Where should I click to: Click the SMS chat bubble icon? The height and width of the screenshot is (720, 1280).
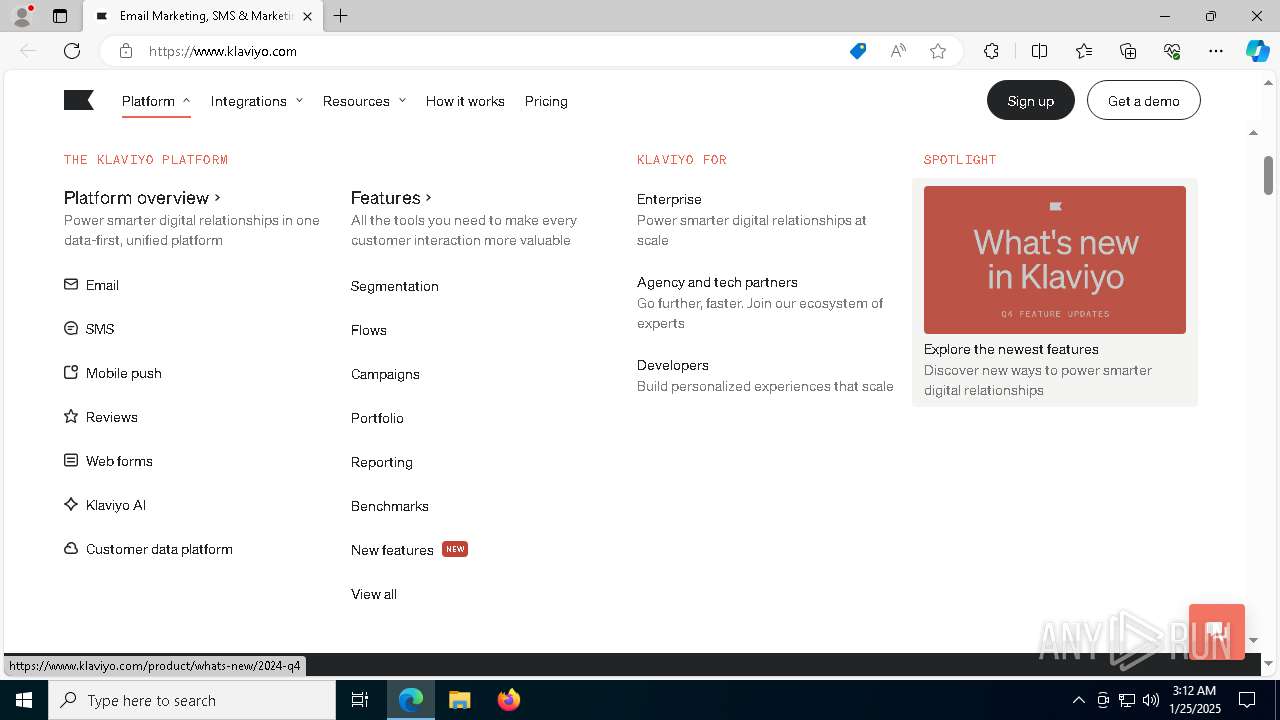click(71, 328)
